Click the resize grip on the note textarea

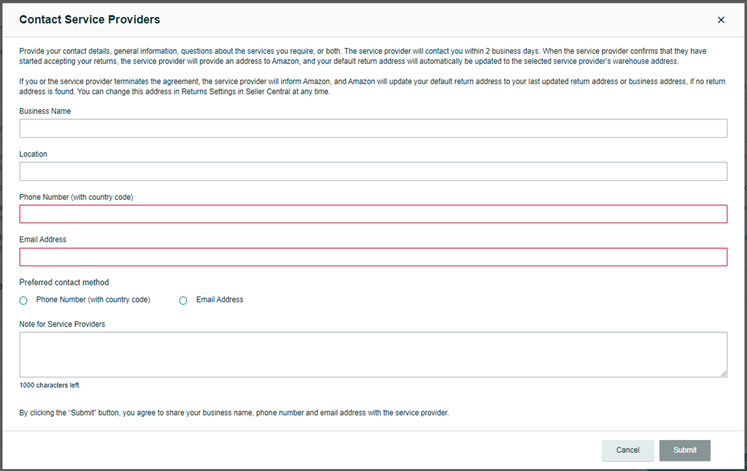click(724, 374)
